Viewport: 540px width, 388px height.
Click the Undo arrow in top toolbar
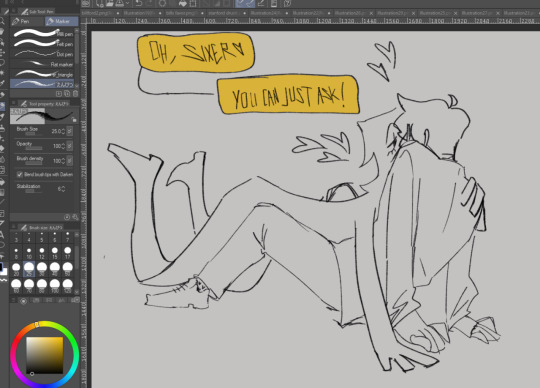[x=138, y=3]
